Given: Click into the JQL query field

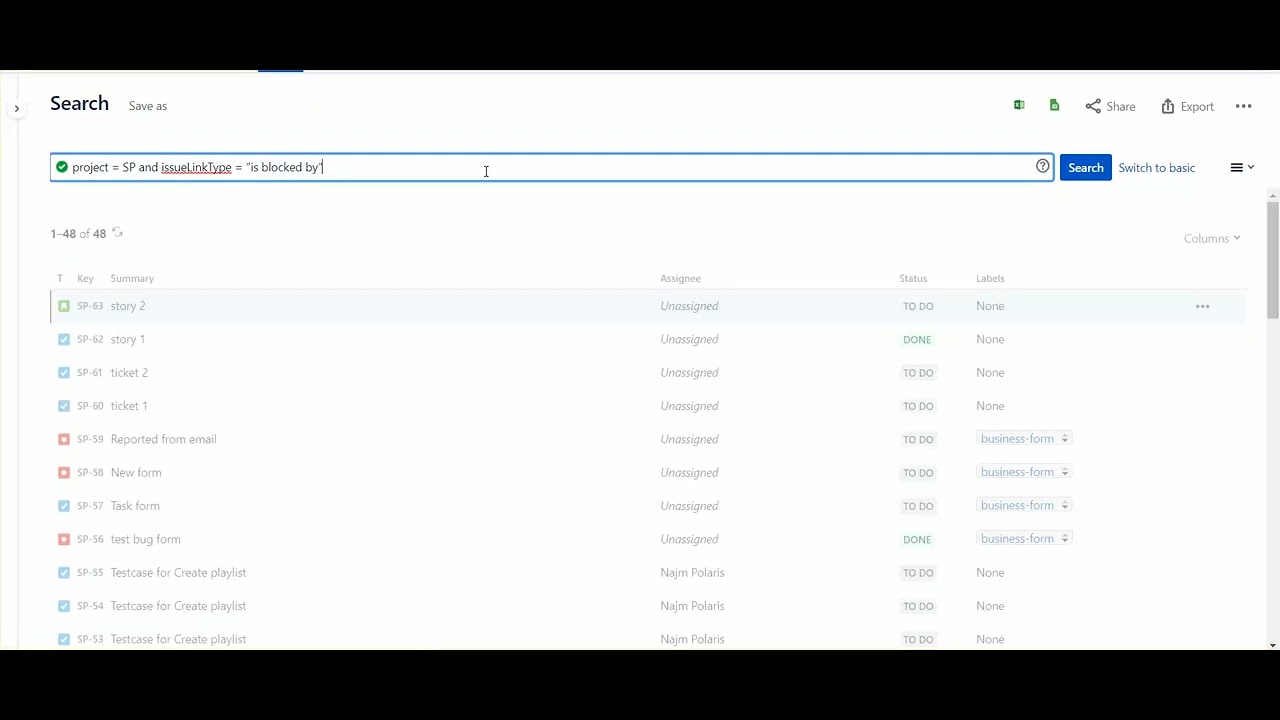Looking at the screenshot, I should (x=552, y=167).
